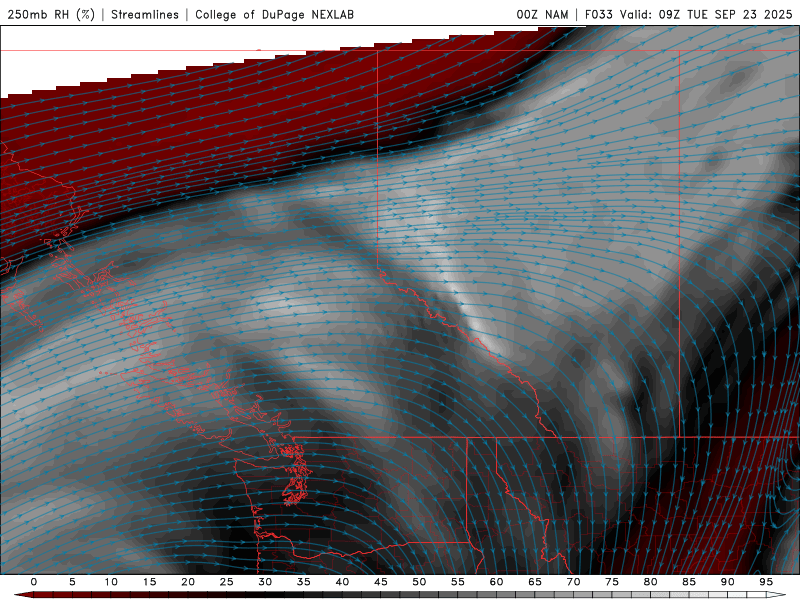
Task: Select the colorbar label '55'
Action: click(458, 582)
